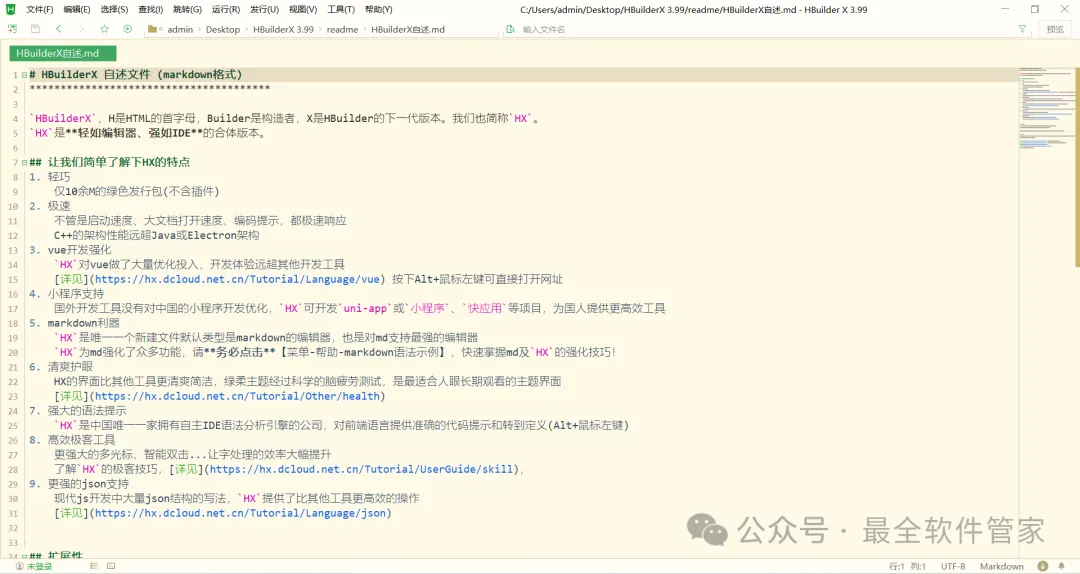
Task: Open the 视图(V) menu
Action: coord(303,10)
